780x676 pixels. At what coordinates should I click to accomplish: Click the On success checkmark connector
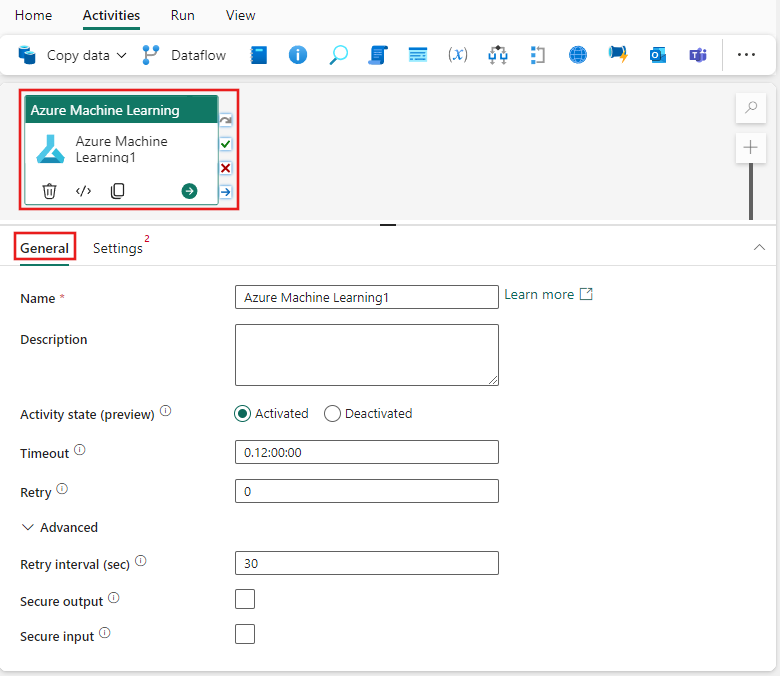coord(225,144)
